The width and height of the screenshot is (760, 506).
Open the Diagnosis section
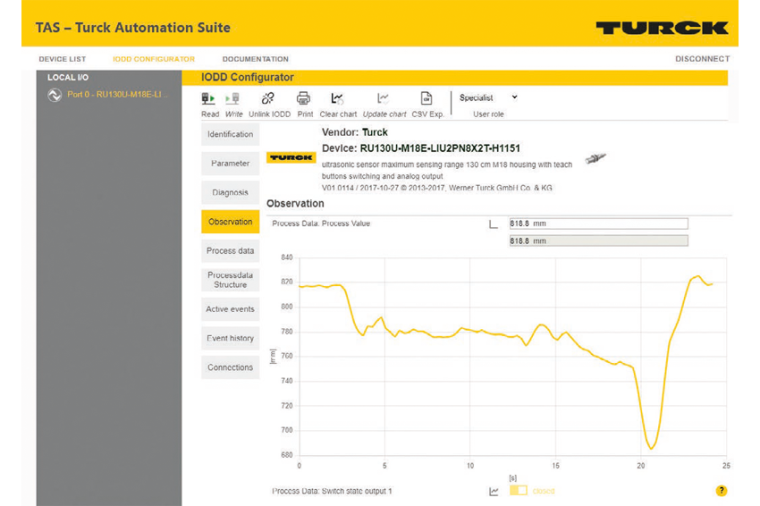click(x=230, y=192)
